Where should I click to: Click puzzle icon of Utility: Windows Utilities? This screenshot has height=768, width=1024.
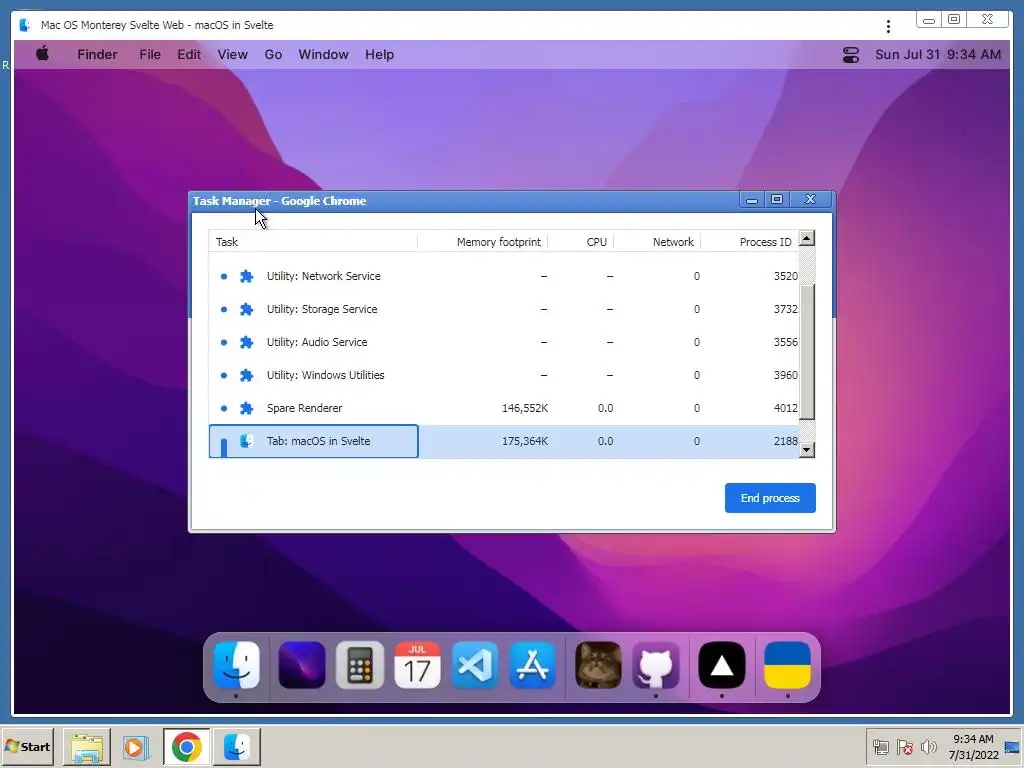click(246, 375)
